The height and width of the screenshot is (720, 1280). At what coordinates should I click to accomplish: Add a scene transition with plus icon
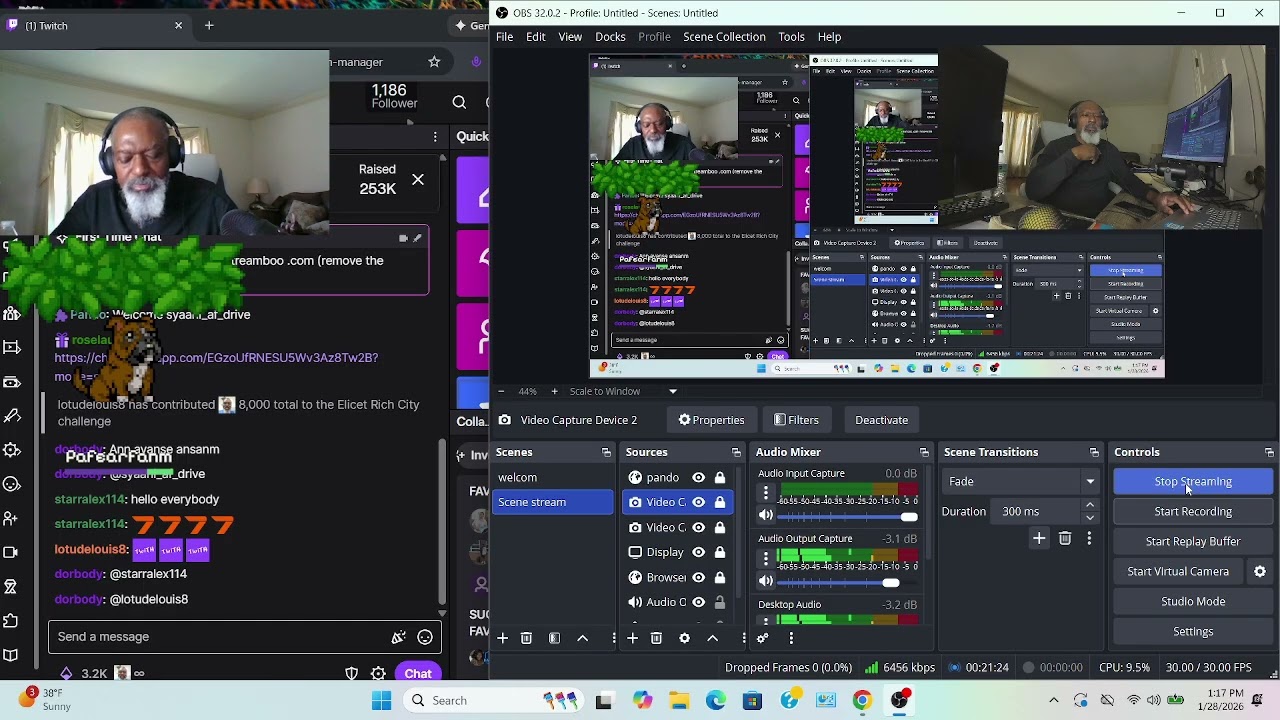[x=1039, y=539]
